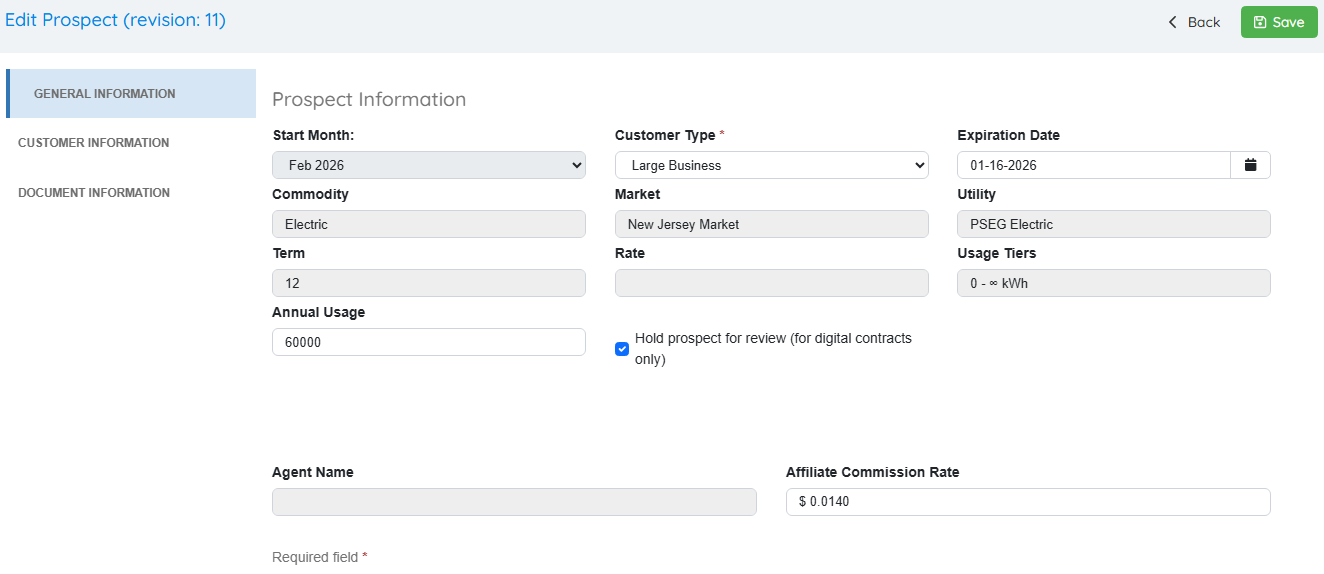Open the Customer Type dropdown
The width and height of the screenshot is (1324, 574).
tap(771, 165)
